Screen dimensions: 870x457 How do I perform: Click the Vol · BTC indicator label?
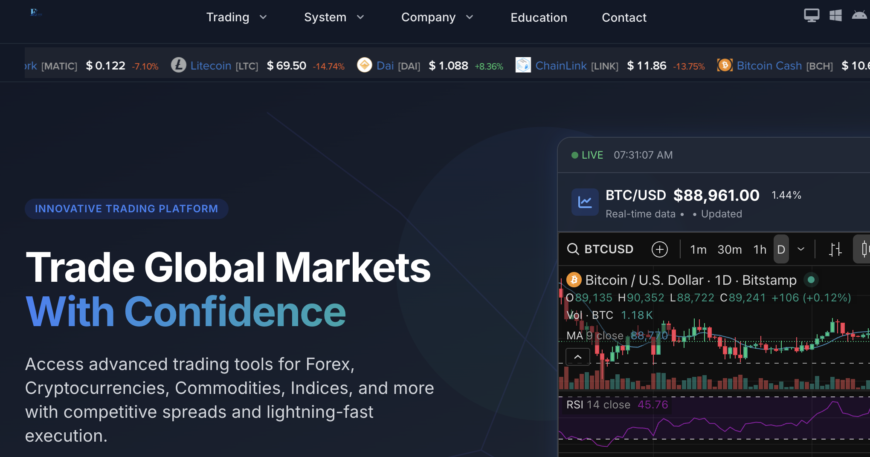(x=590, y=315)
